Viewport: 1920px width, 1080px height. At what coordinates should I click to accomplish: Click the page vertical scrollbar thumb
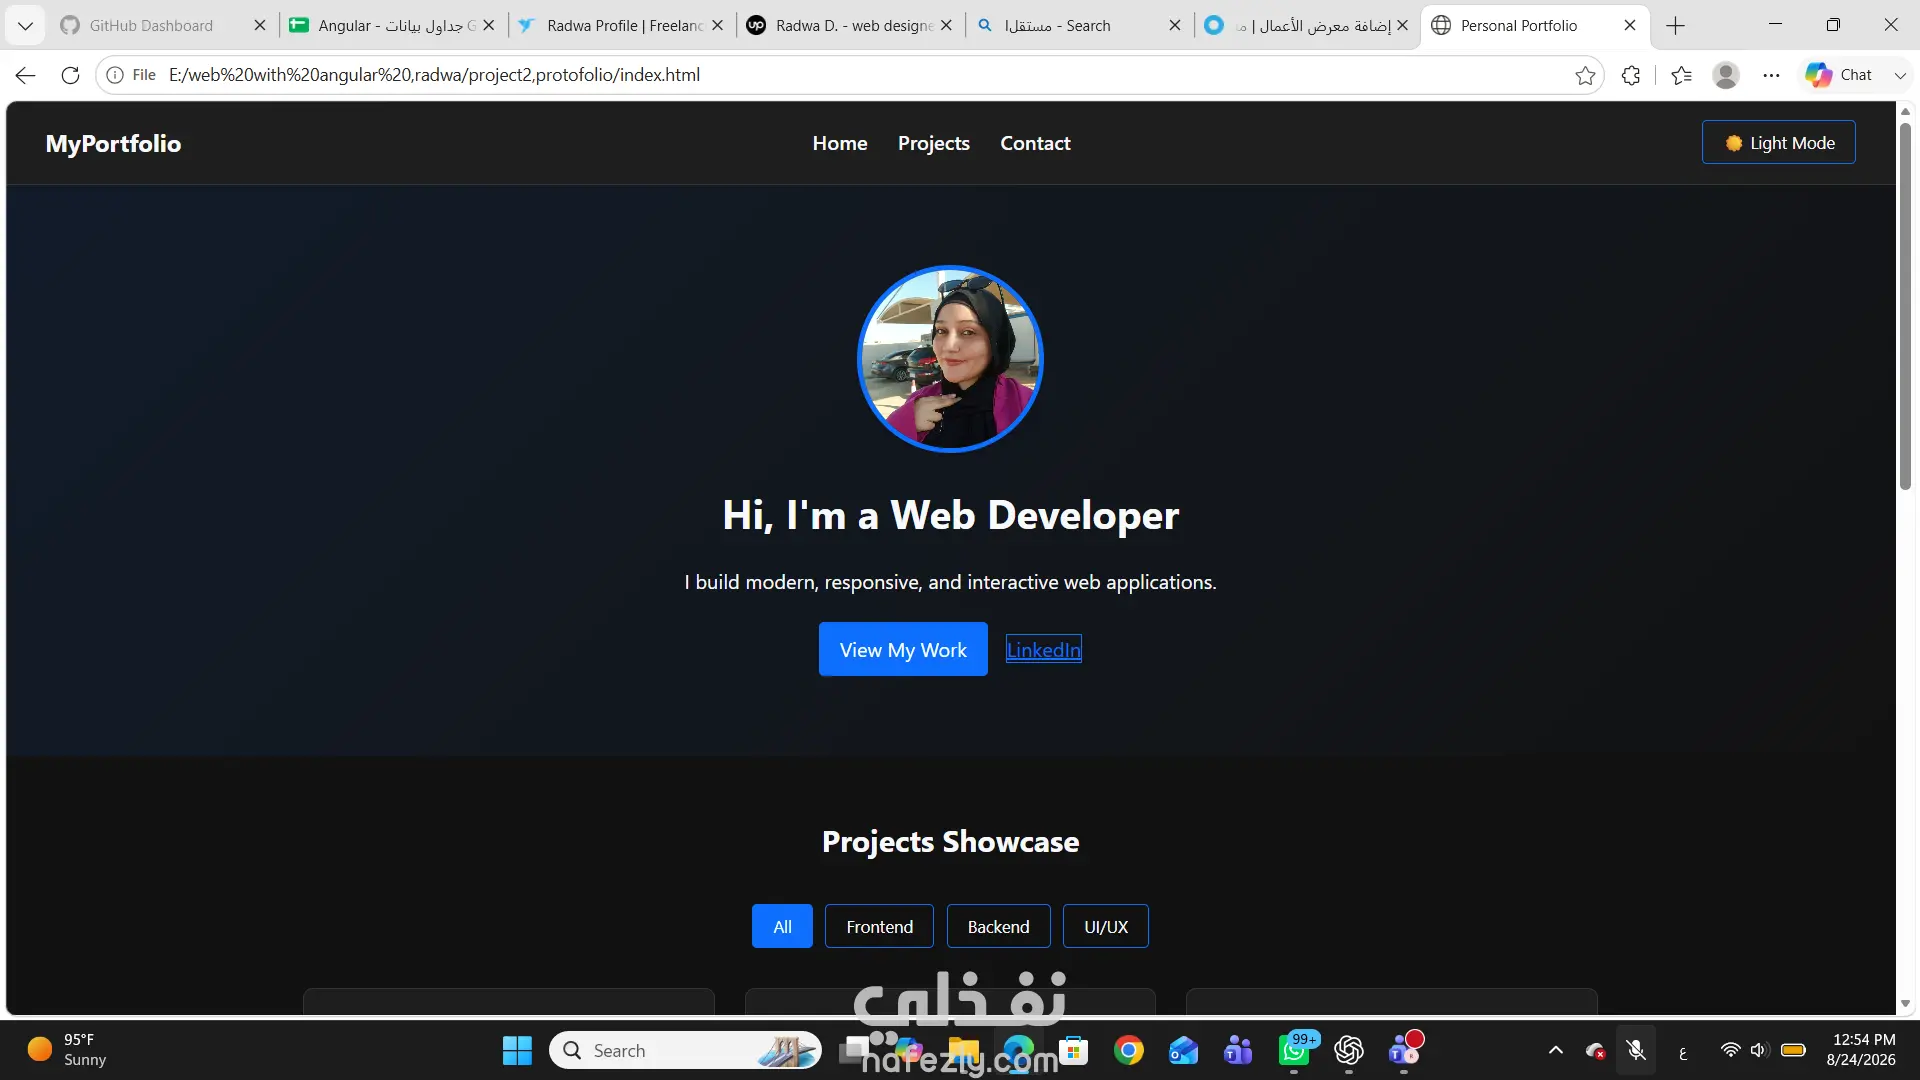point(1905,305)
